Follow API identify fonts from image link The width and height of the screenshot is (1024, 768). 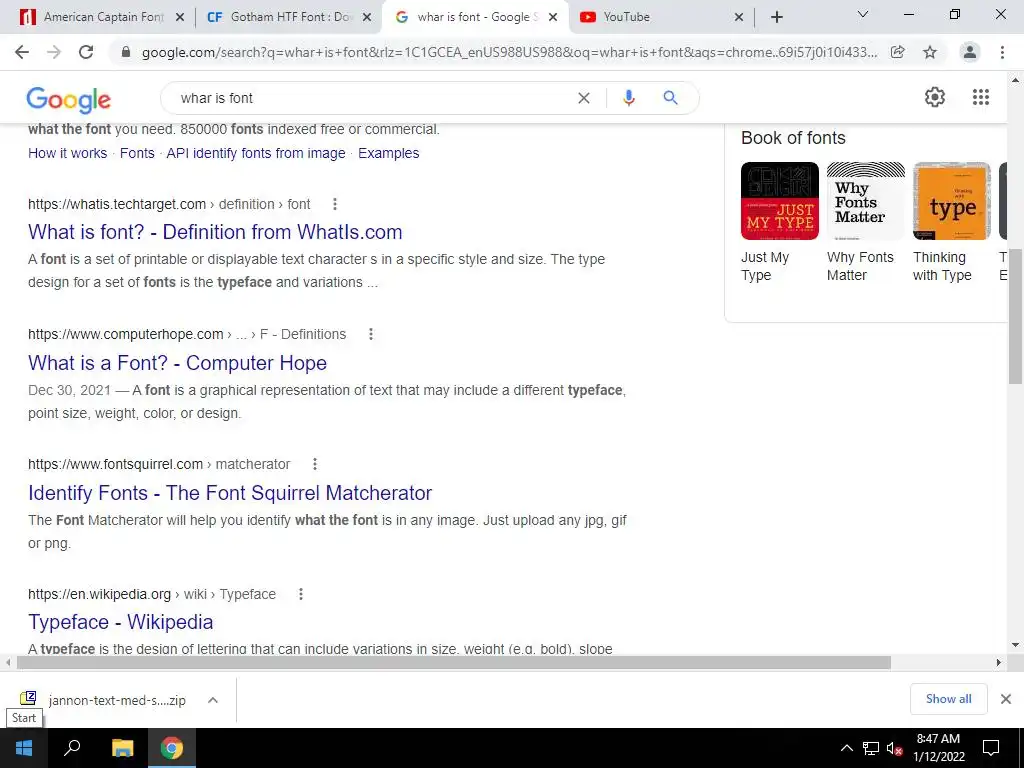click(256, 153)
